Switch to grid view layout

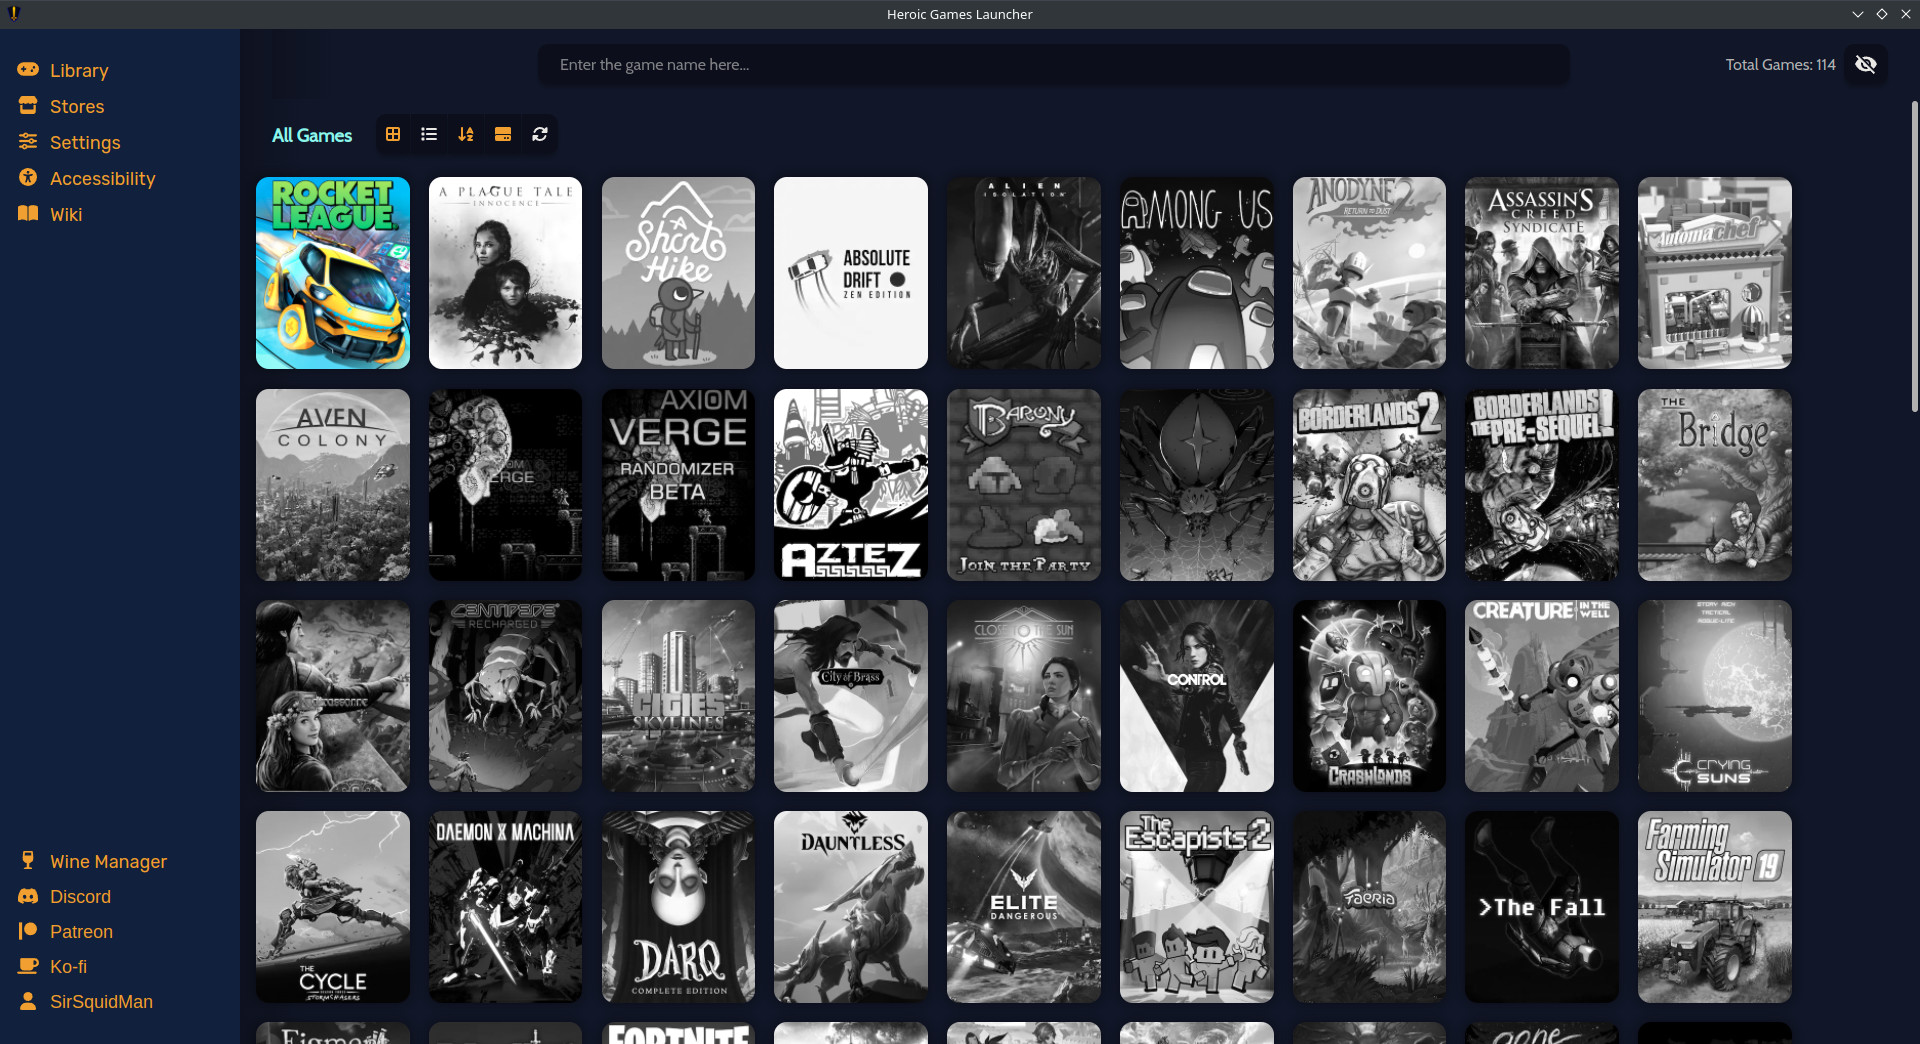[x=393, y=134]
